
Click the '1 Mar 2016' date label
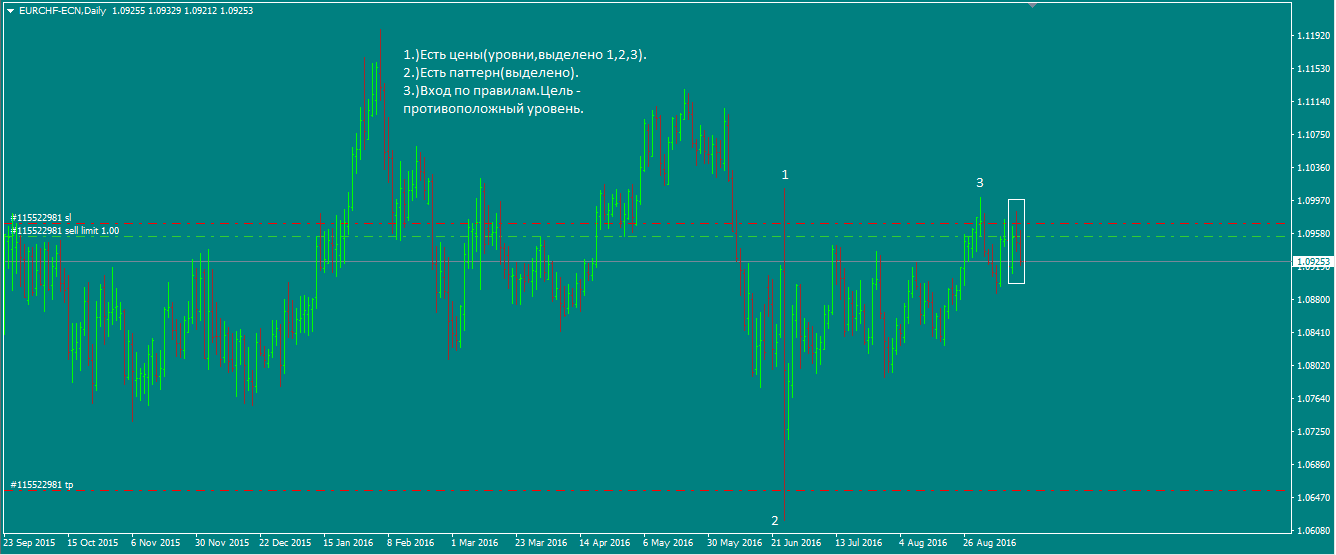[475, 543]
